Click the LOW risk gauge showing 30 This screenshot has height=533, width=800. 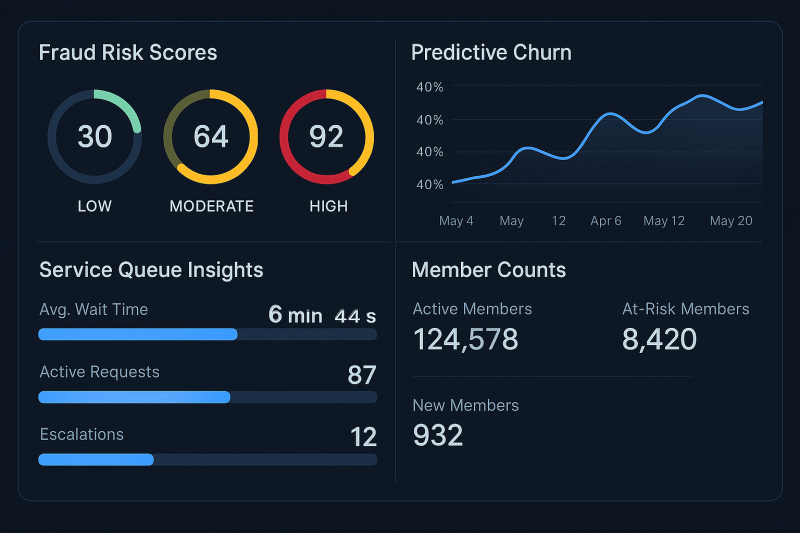click(94, 137)
